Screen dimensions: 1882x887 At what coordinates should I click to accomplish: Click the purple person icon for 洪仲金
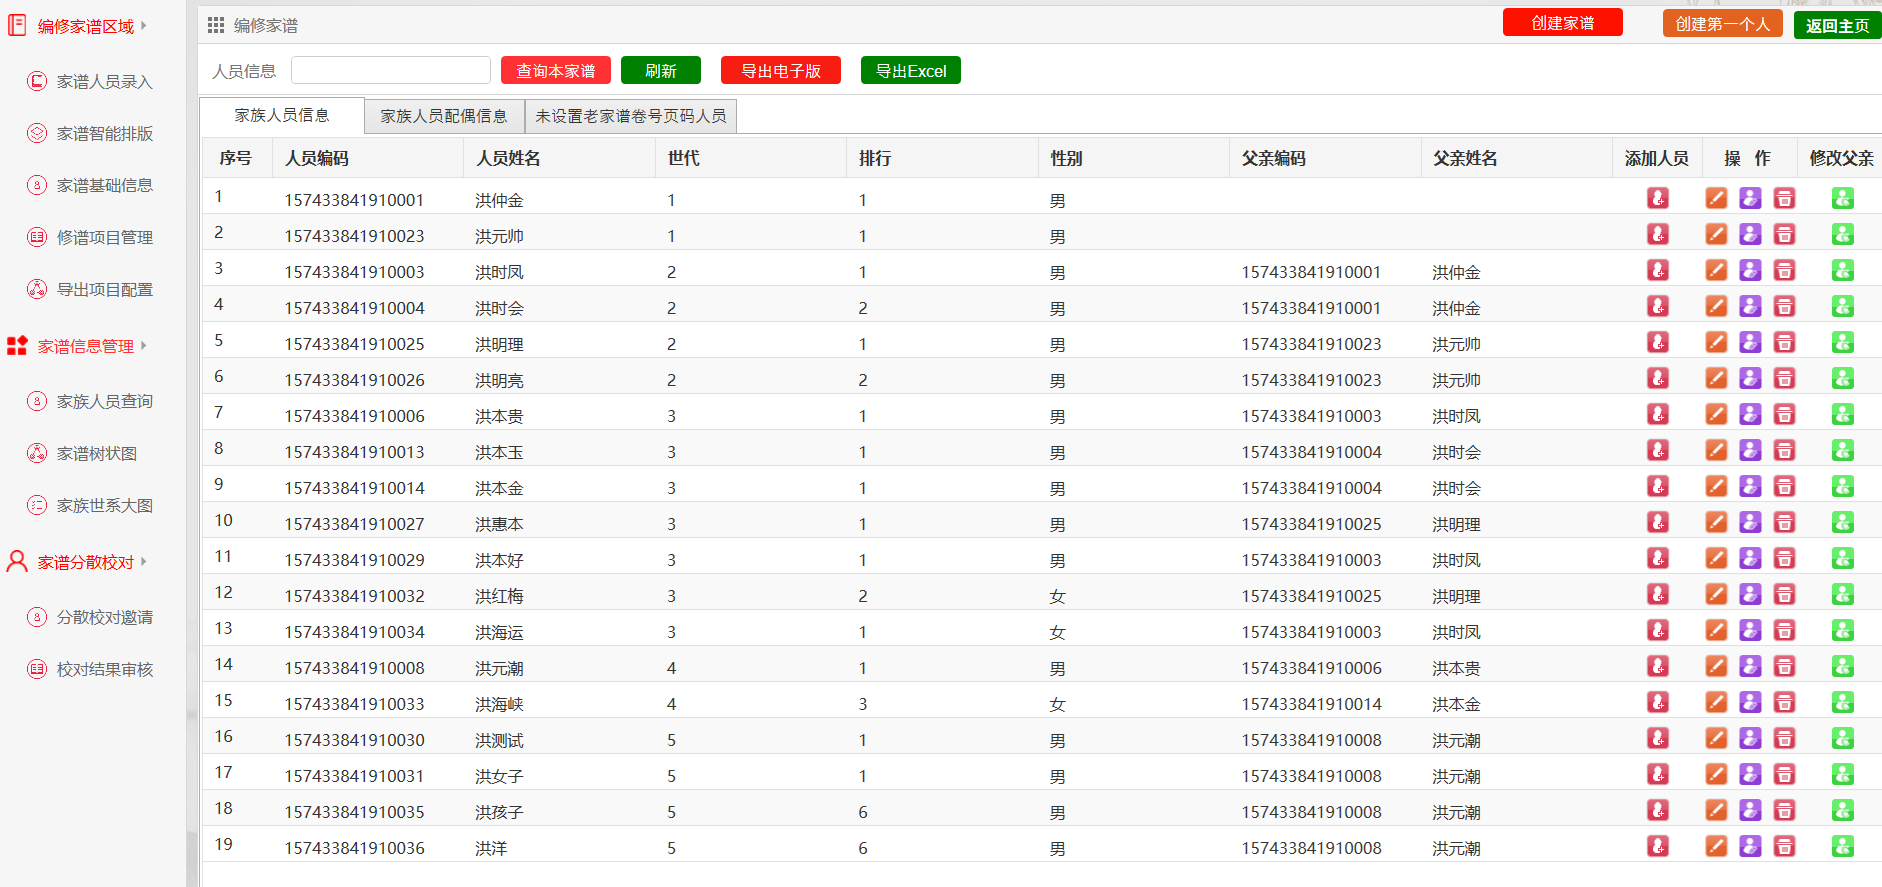(1750, 198)
